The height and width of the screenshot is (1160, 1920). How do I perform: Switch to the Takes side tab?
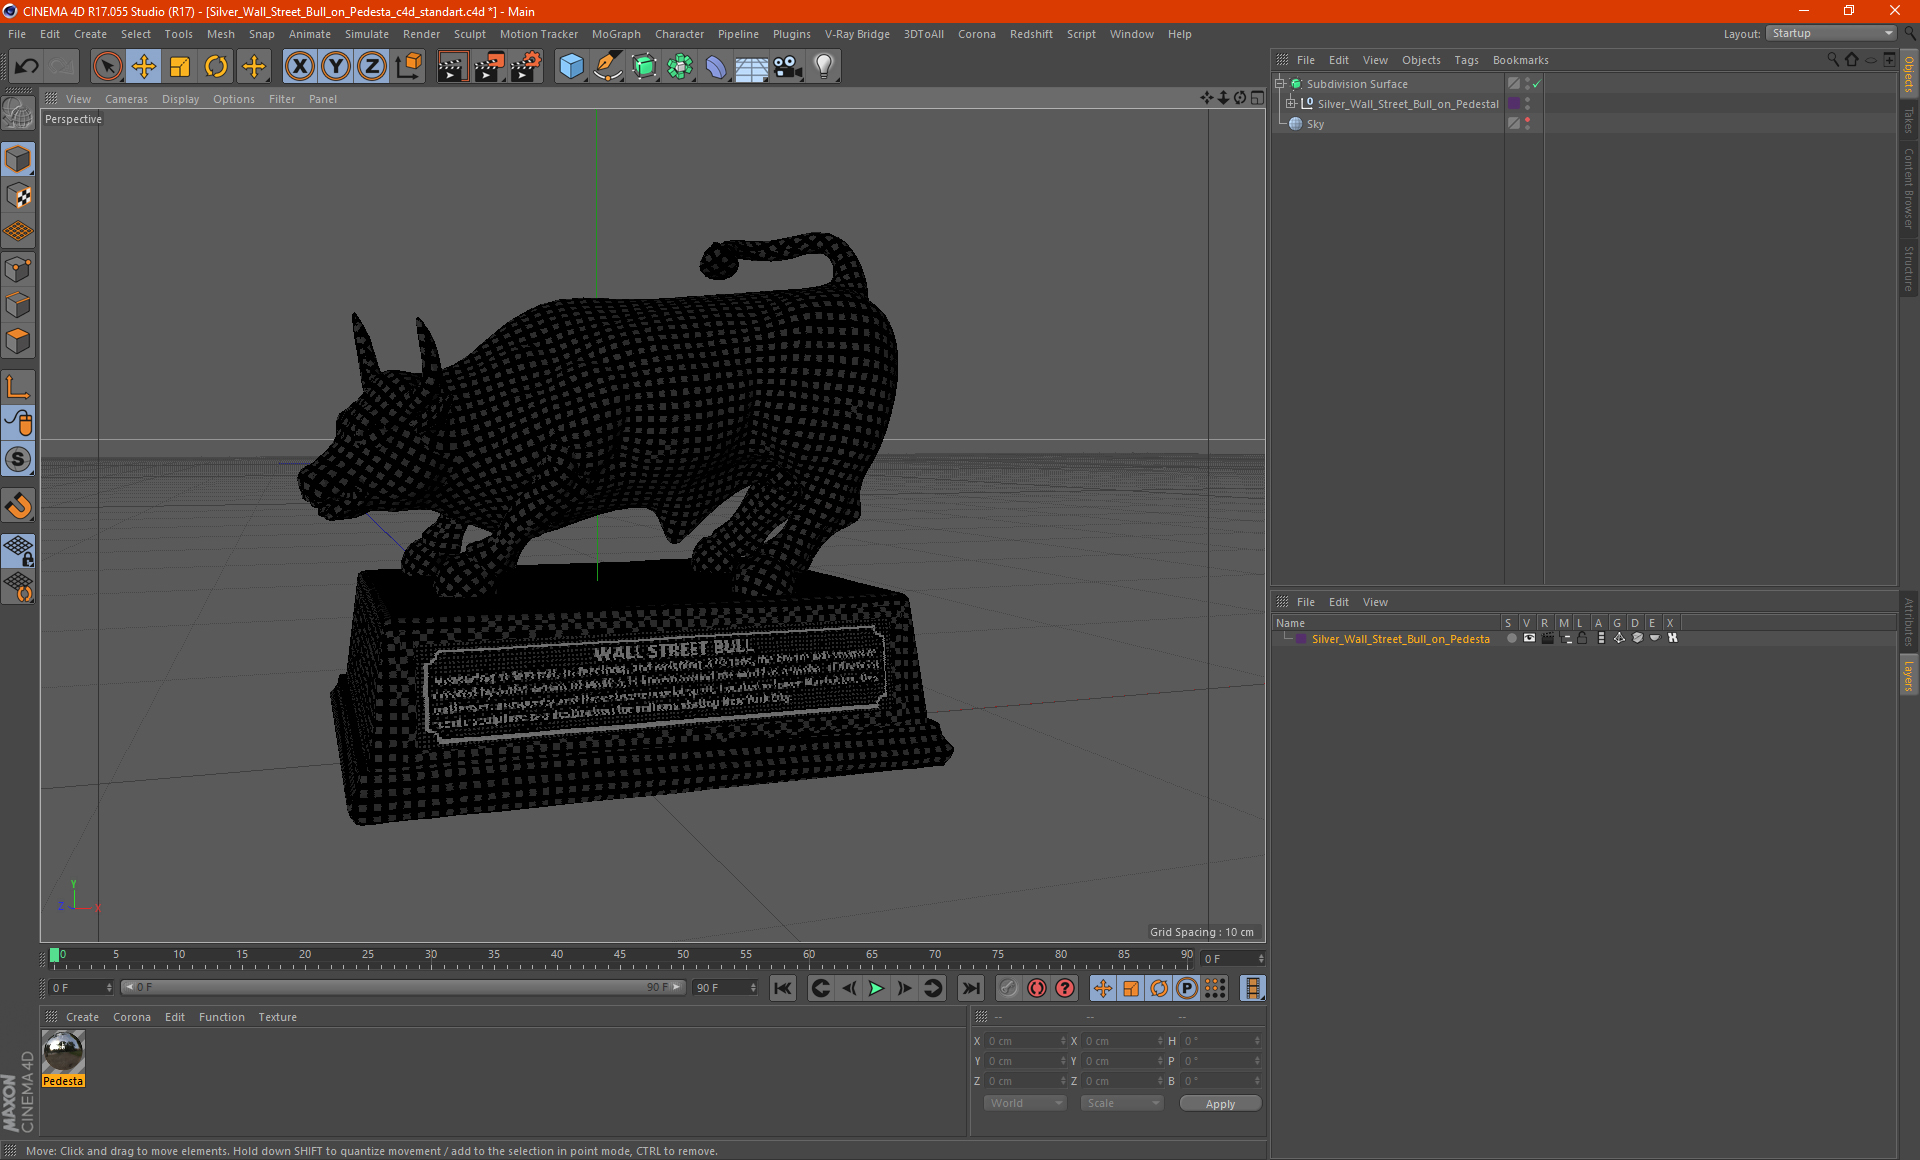1908,120
